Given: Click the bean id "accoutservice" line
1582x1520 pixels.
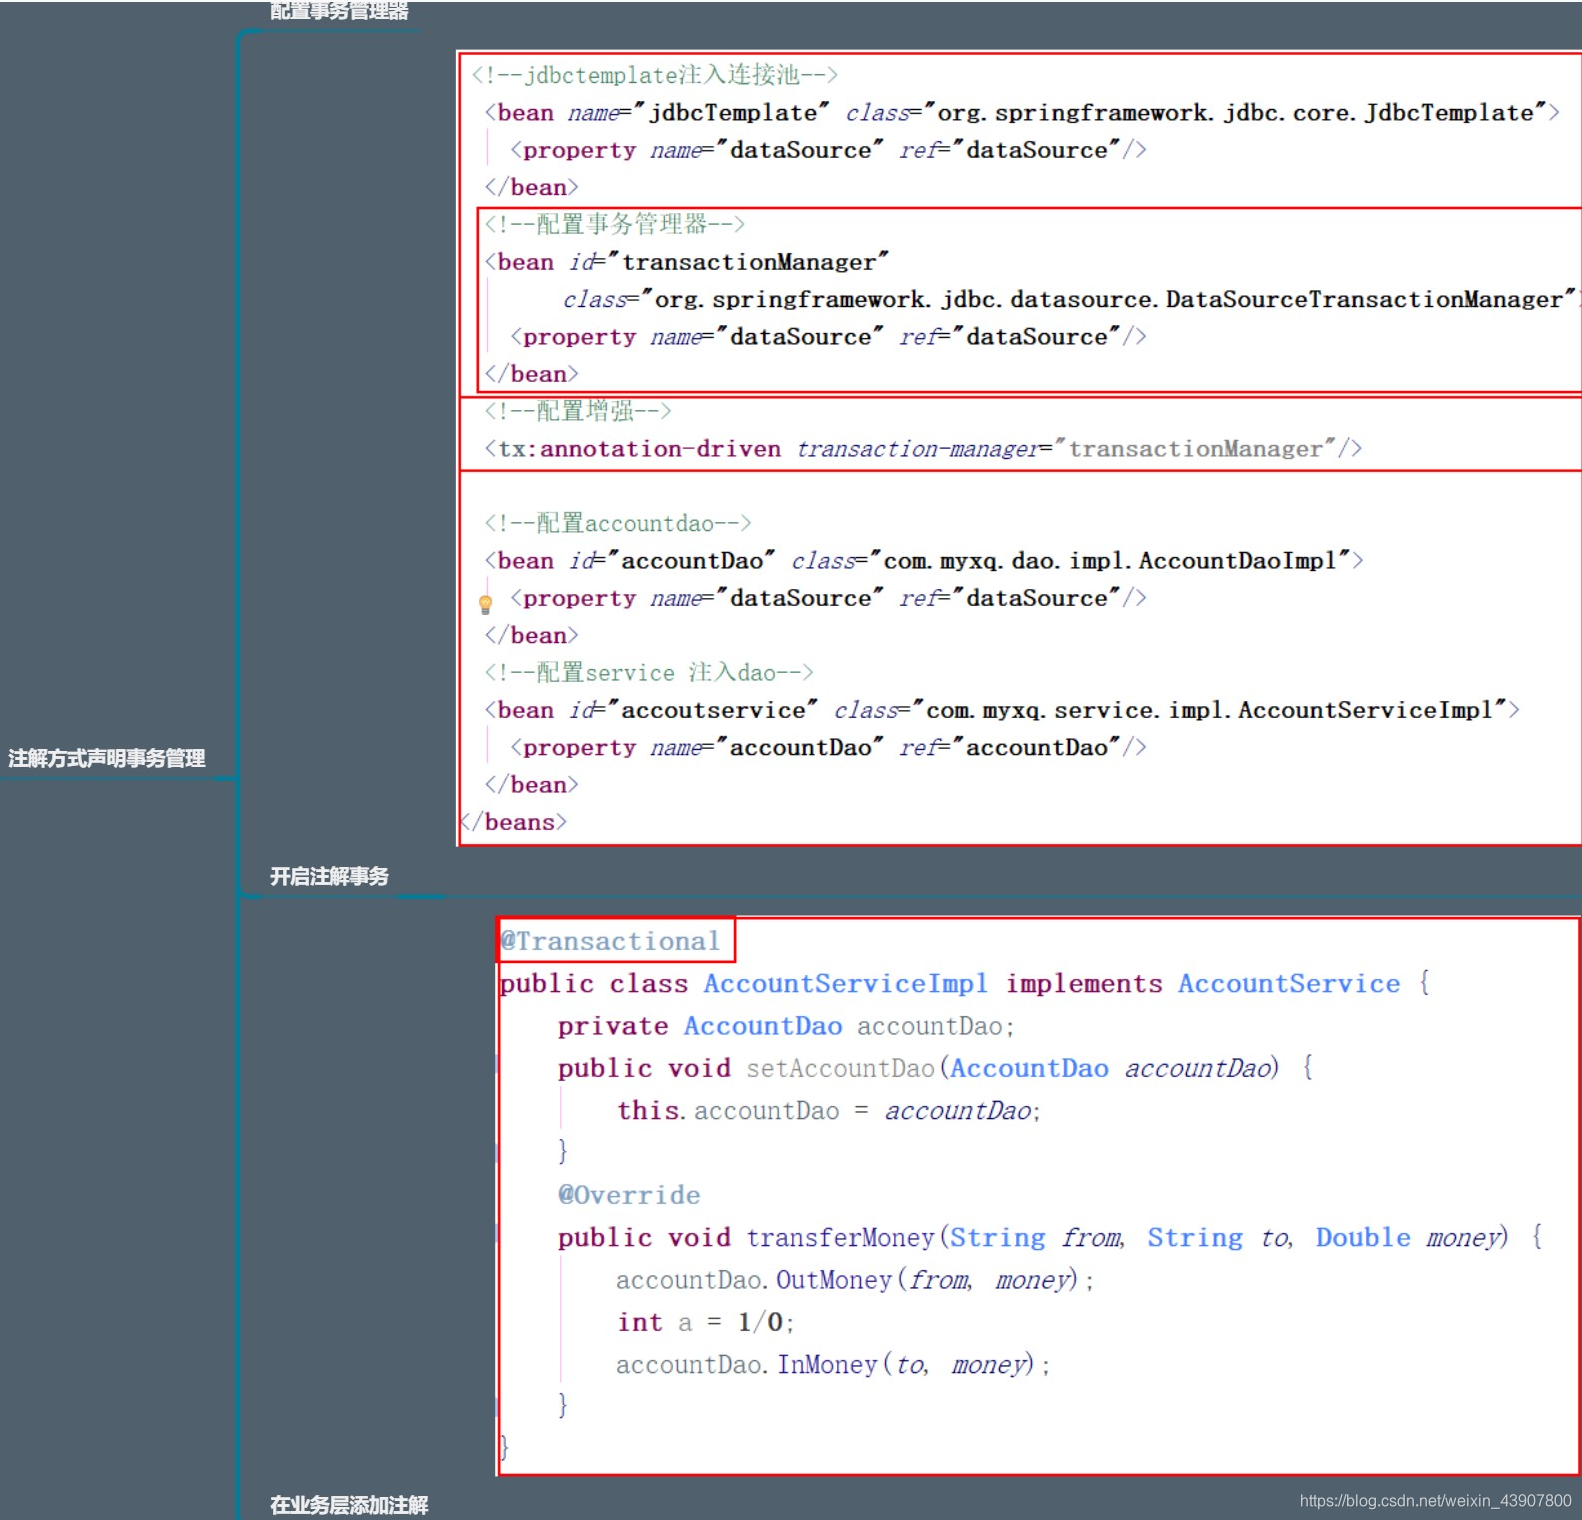Looking at the screenshot, I should tap(1002, 710).
